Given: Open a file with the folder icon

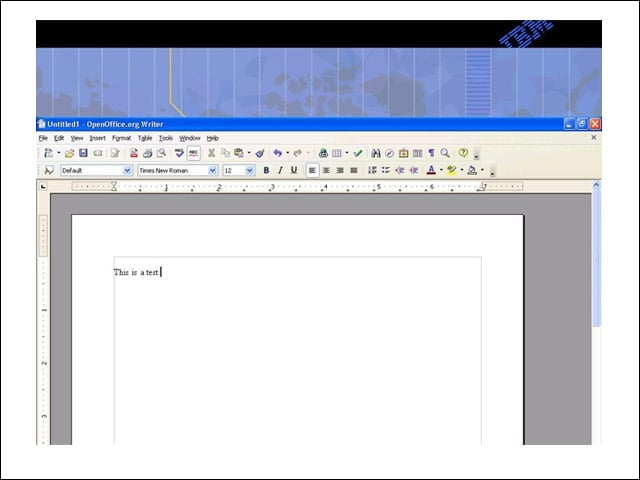Looking at the screenshot, I should point(69,153).
